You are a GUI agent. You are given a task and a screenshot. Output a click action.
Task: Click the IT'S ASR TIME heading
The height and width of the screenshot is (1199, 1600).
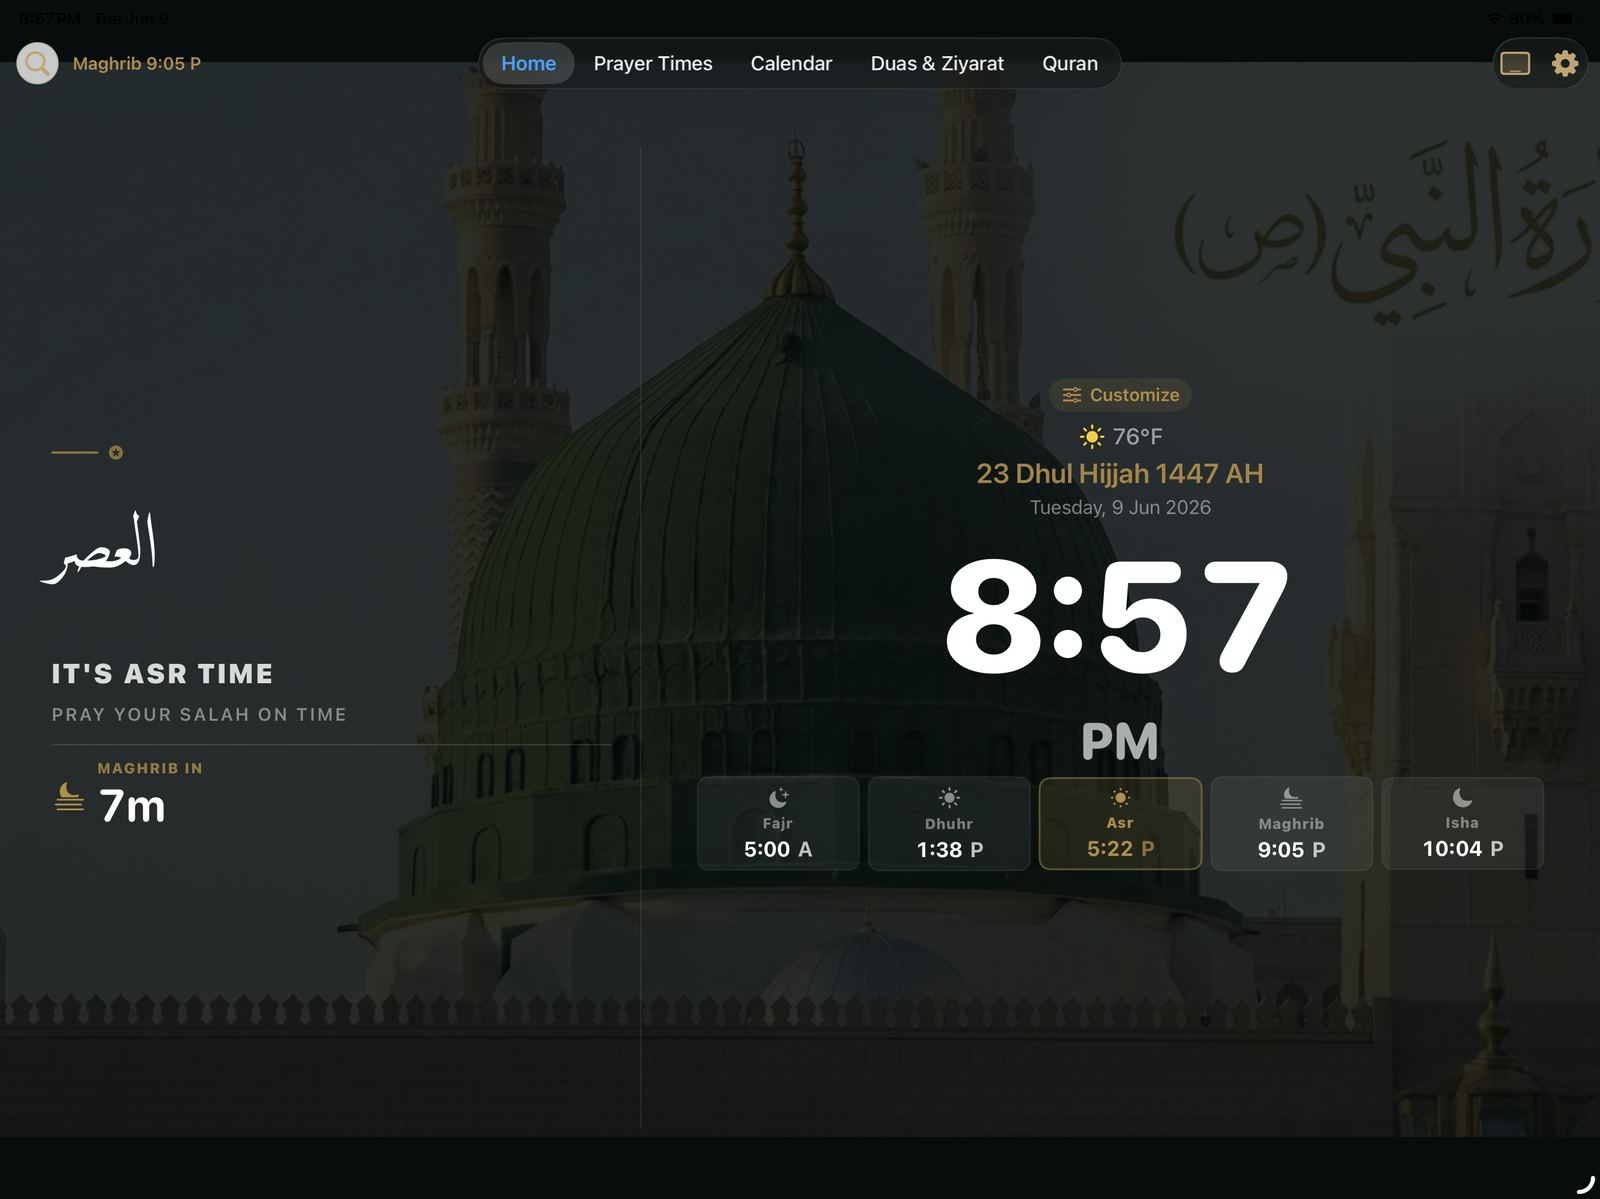[162, 674]
